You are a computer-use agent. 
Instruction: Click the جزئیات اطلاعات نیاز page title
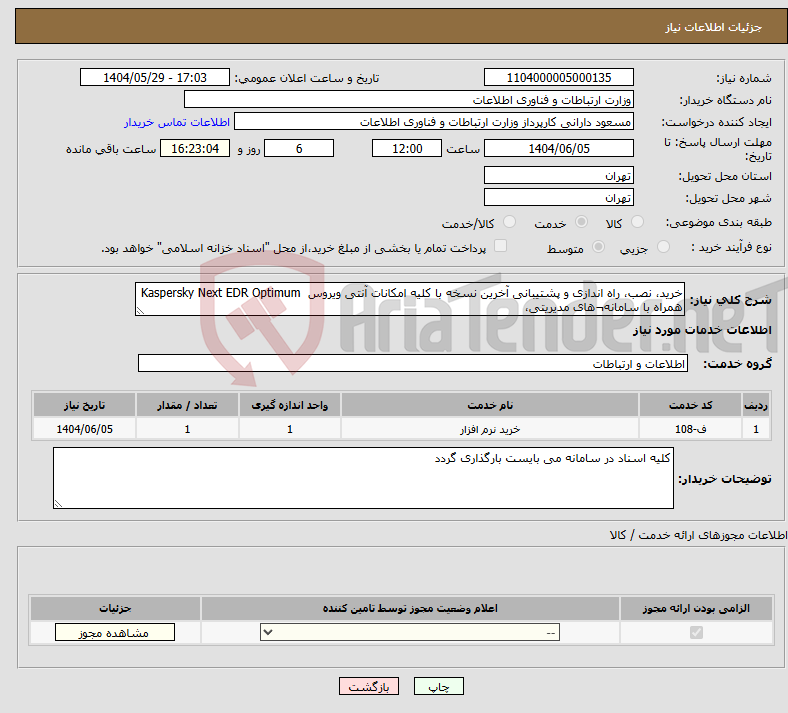tap(714, 27)
